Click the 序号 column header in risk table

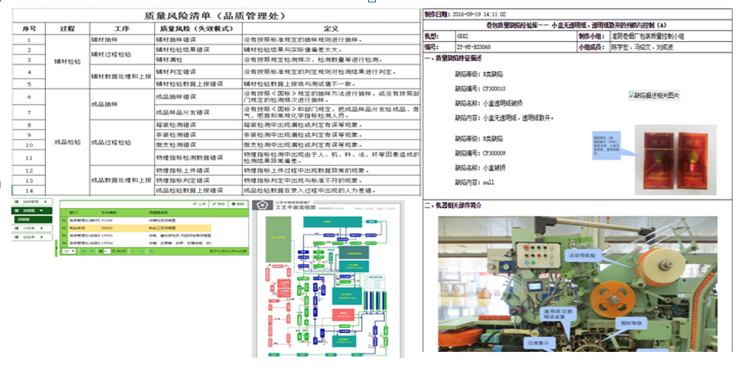point(28,28)
